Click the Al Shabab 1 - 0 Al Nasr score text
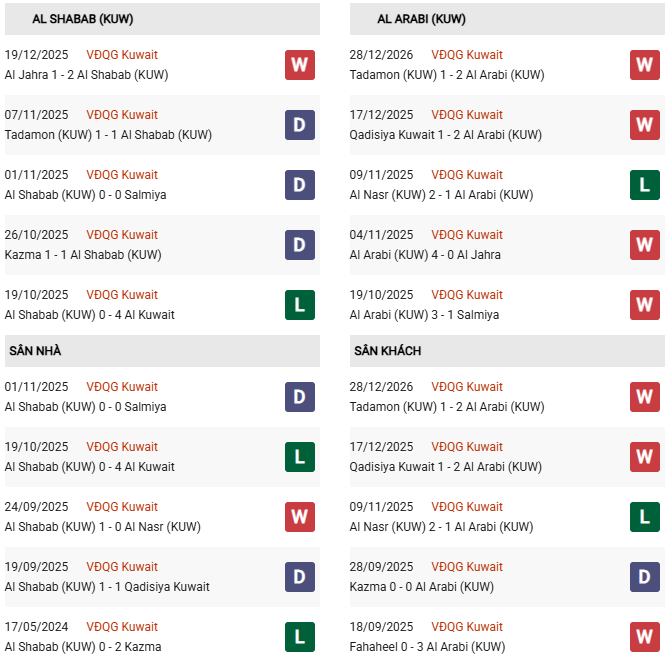The height and width of the screenshot is (662, 666). pyautogui.click(x=102, y=527)
